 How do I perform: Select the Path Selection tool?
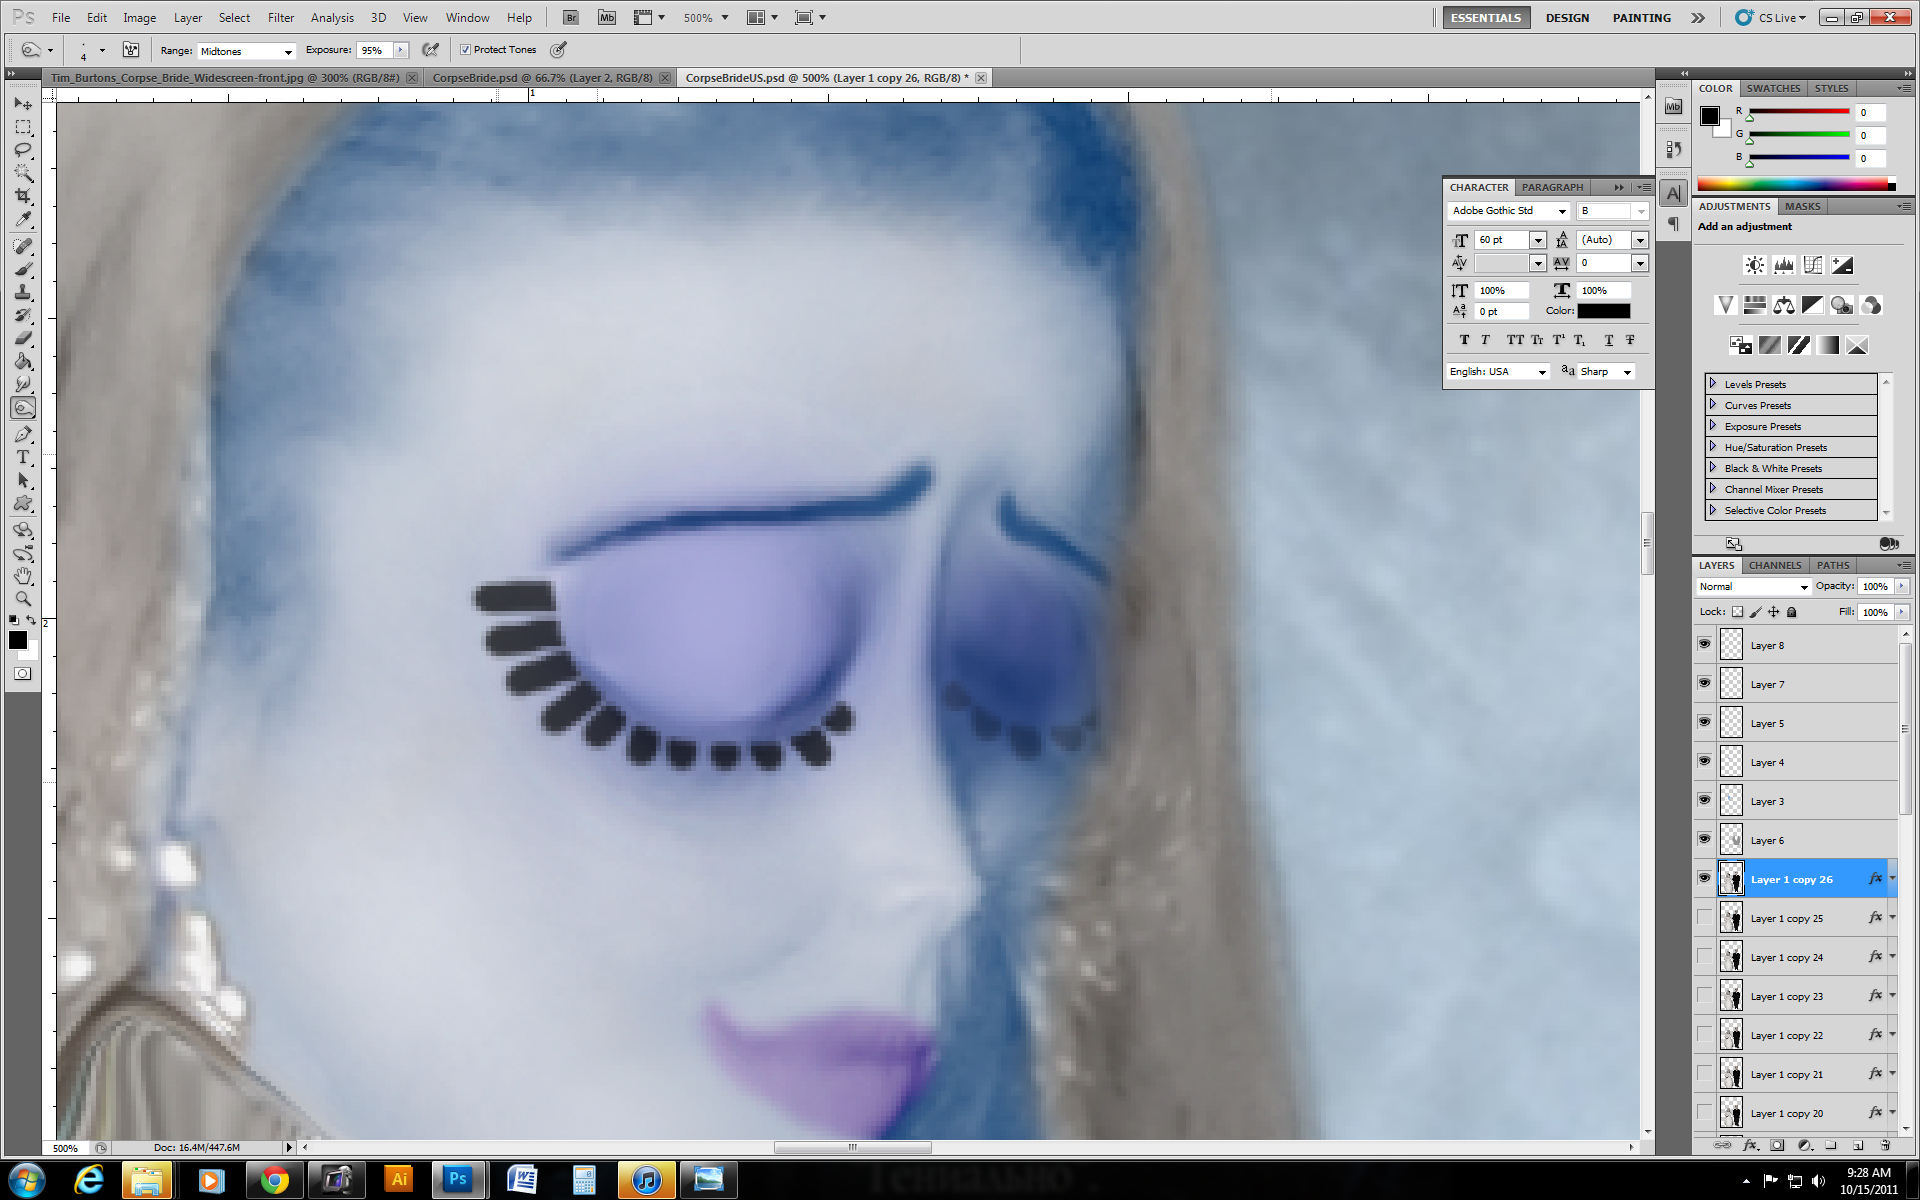coord(23,480)
